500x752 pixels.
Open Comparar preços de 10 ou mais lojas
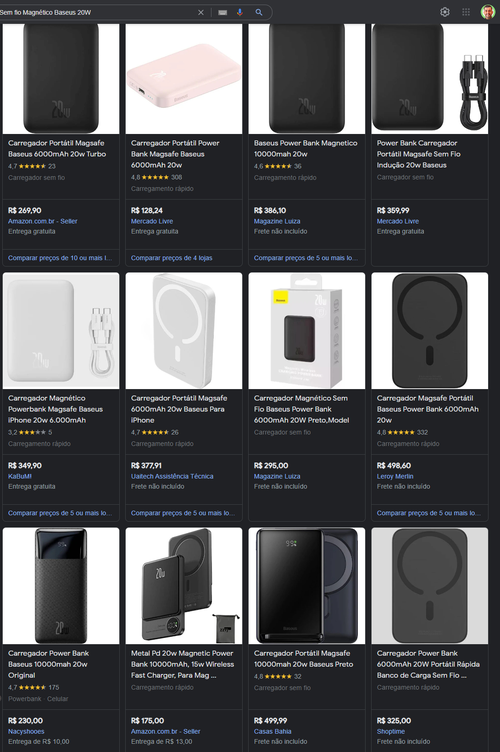[x=60, y=258]
